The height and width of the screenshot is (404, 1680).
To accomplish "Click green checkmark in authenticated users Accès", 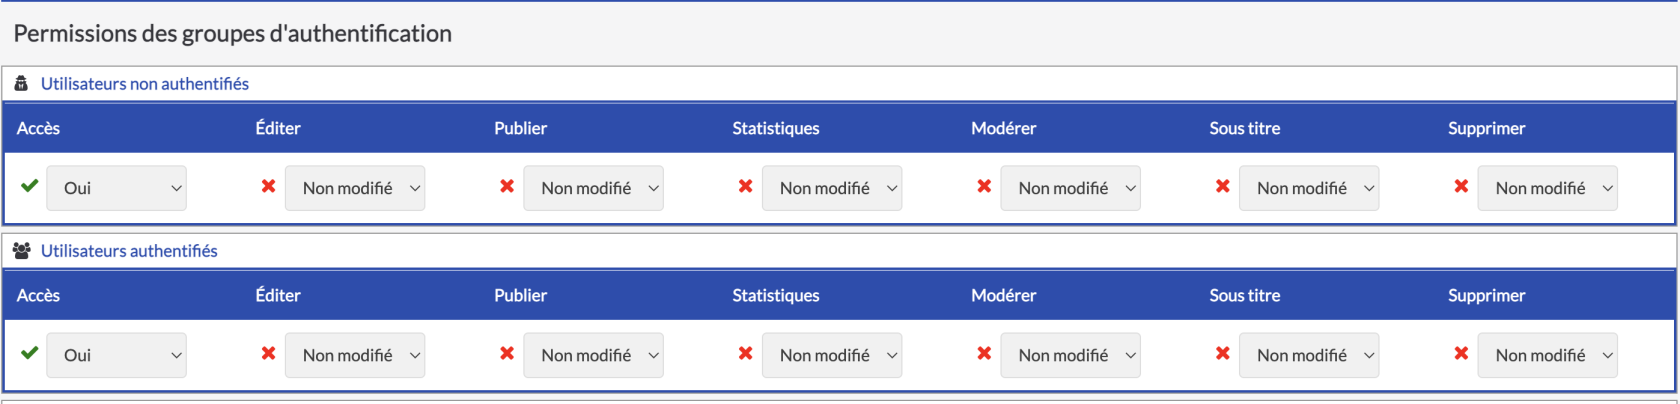I will (x=30, y=353).
